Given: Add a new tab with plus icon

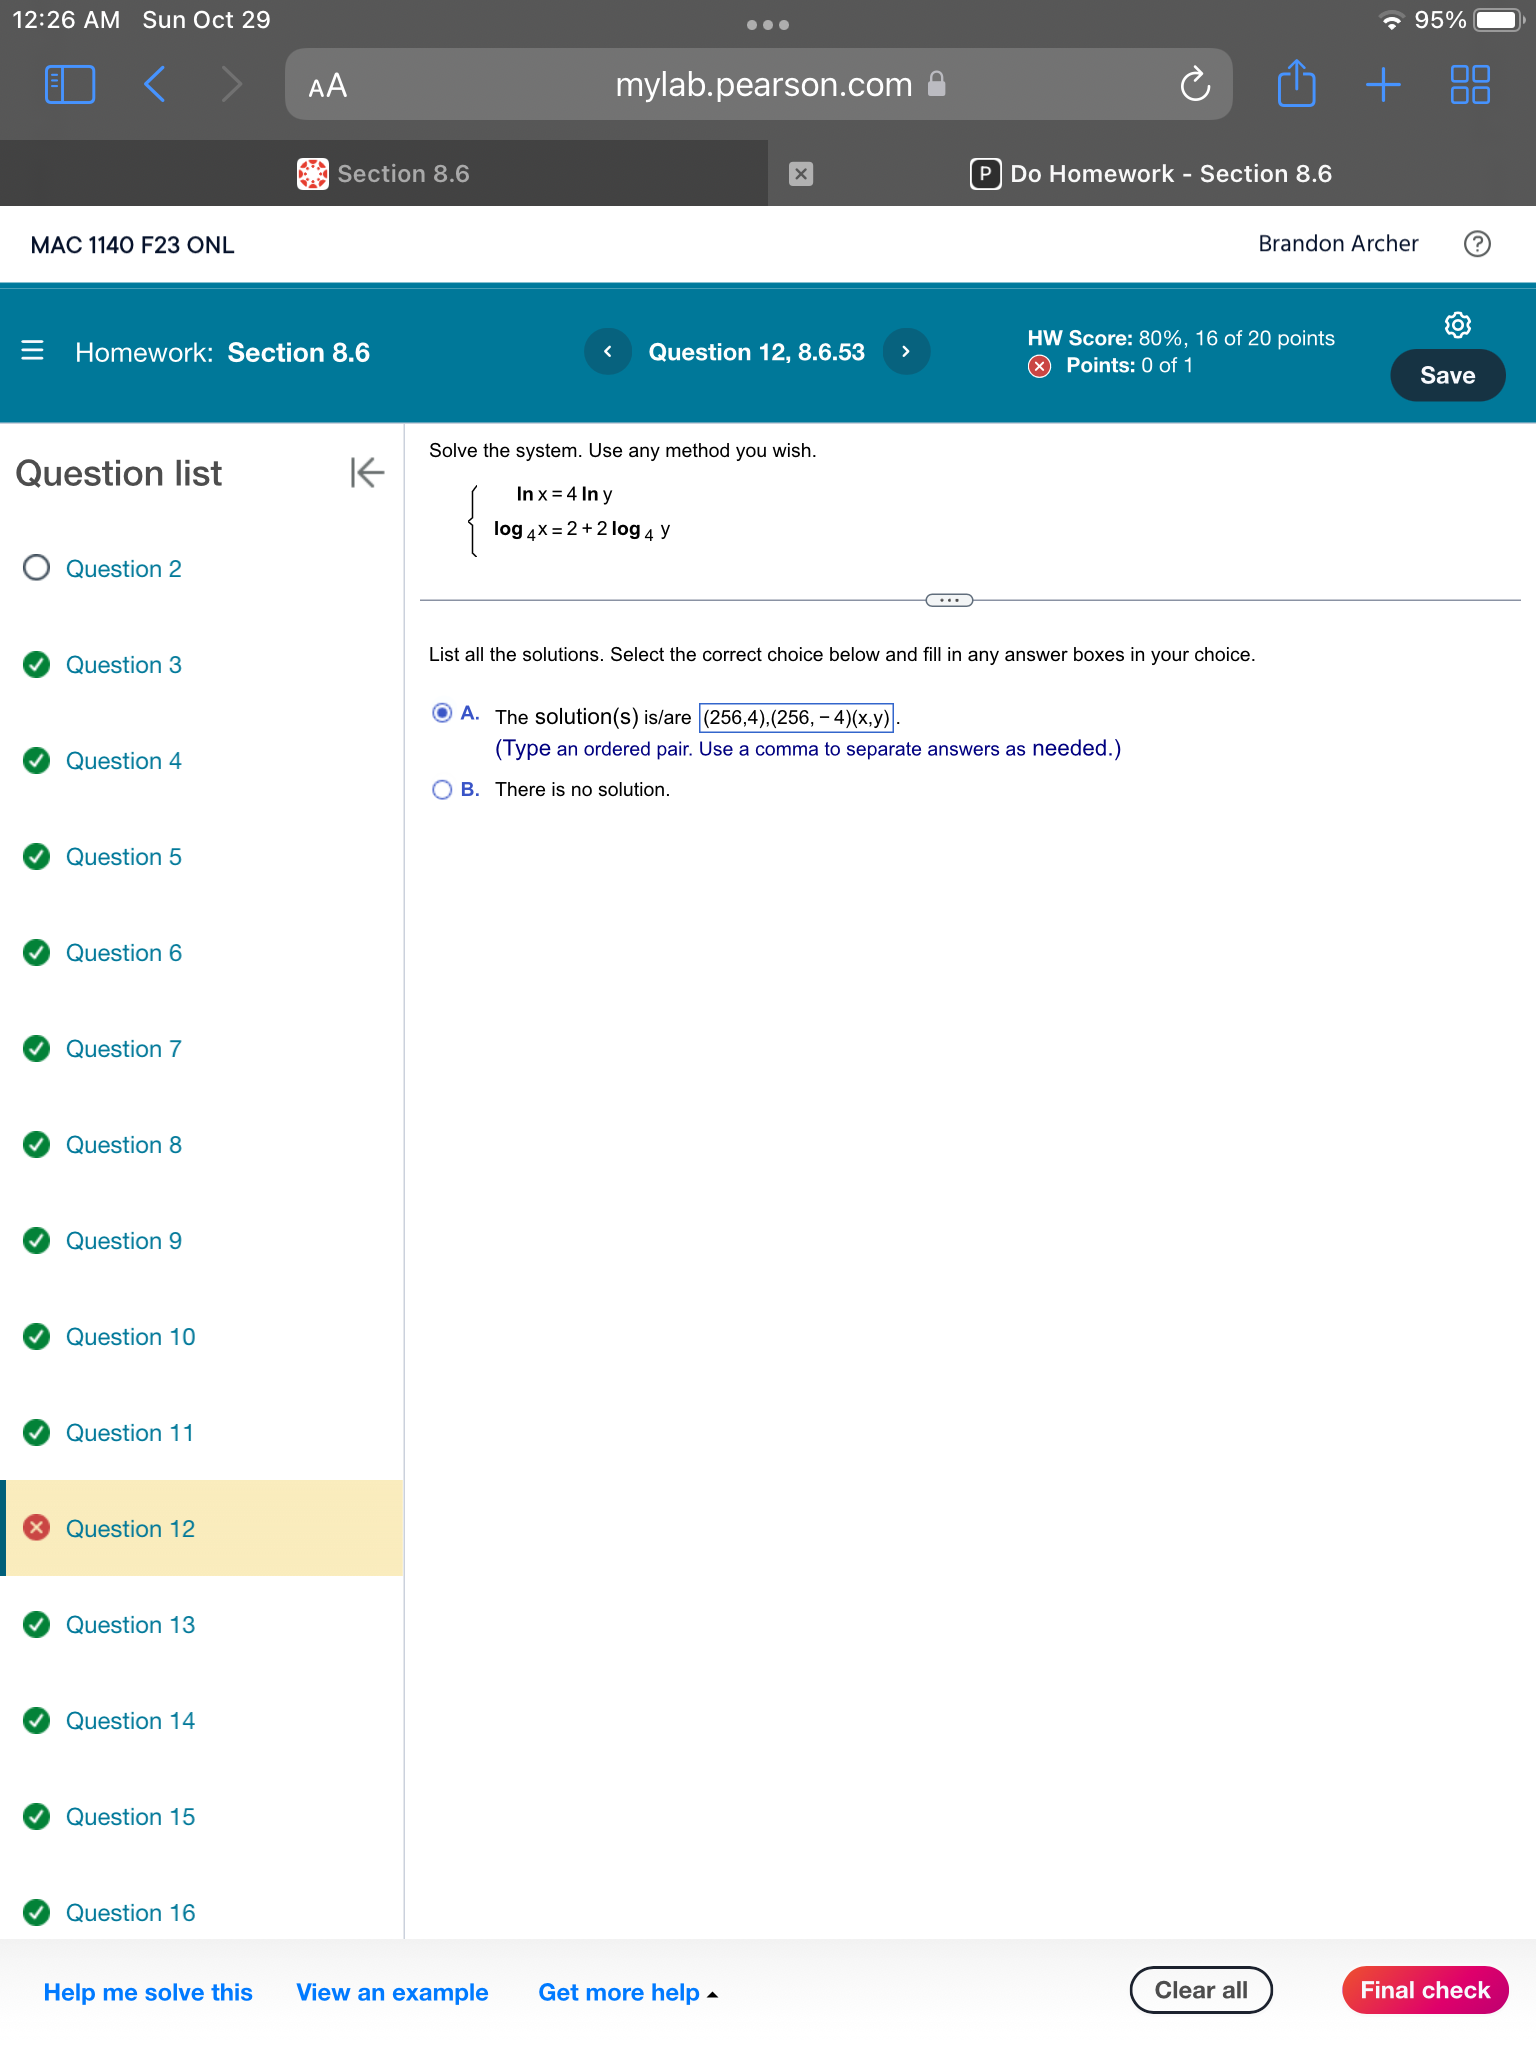Looking at the screenshot, I should pos(1383,85).
